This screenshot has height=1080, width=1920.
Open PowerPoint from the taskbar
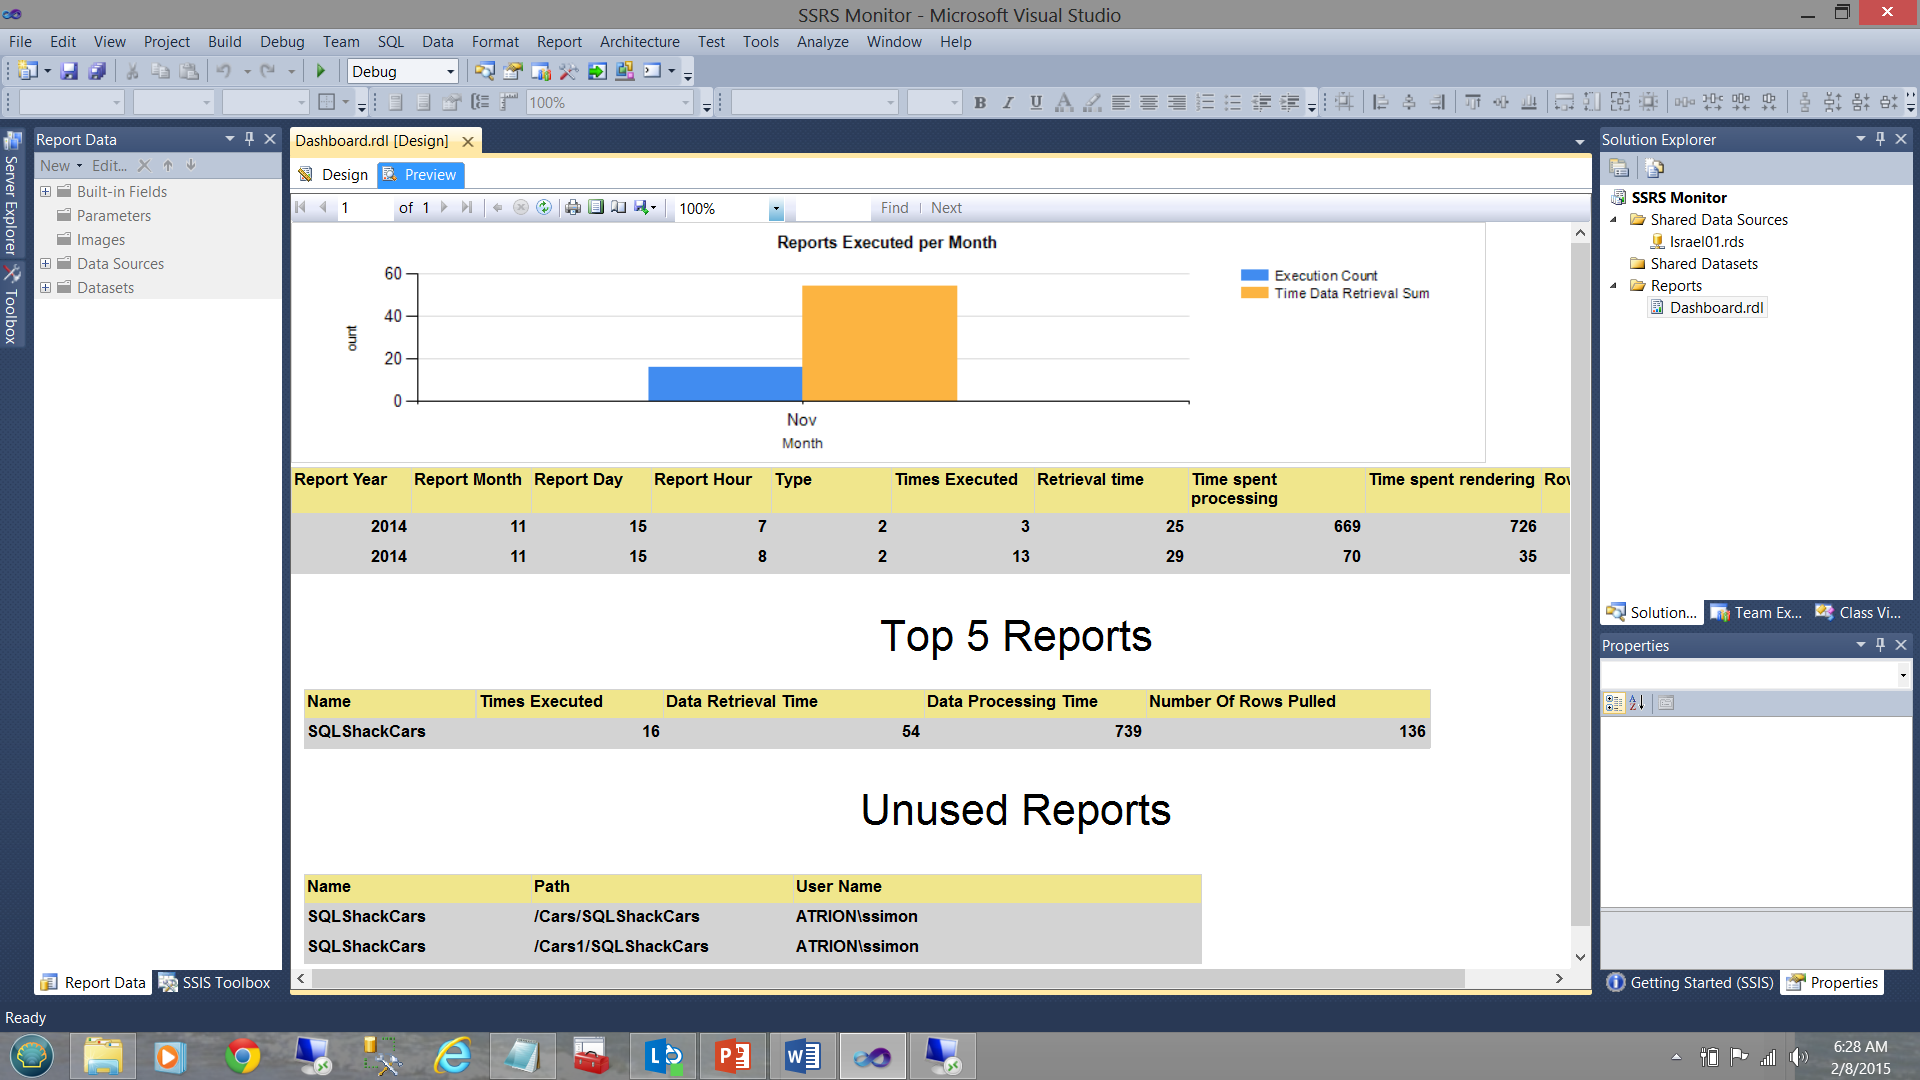click(733, 1056)
